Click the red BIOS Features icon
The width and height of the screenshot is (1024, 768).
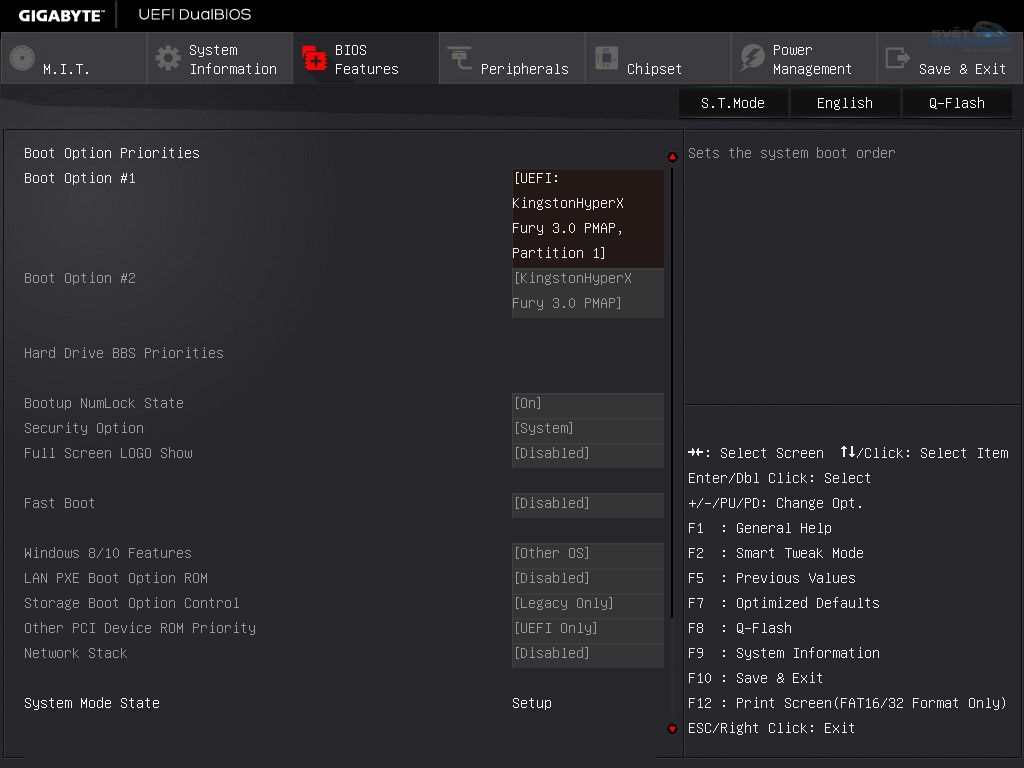[315, 58]
